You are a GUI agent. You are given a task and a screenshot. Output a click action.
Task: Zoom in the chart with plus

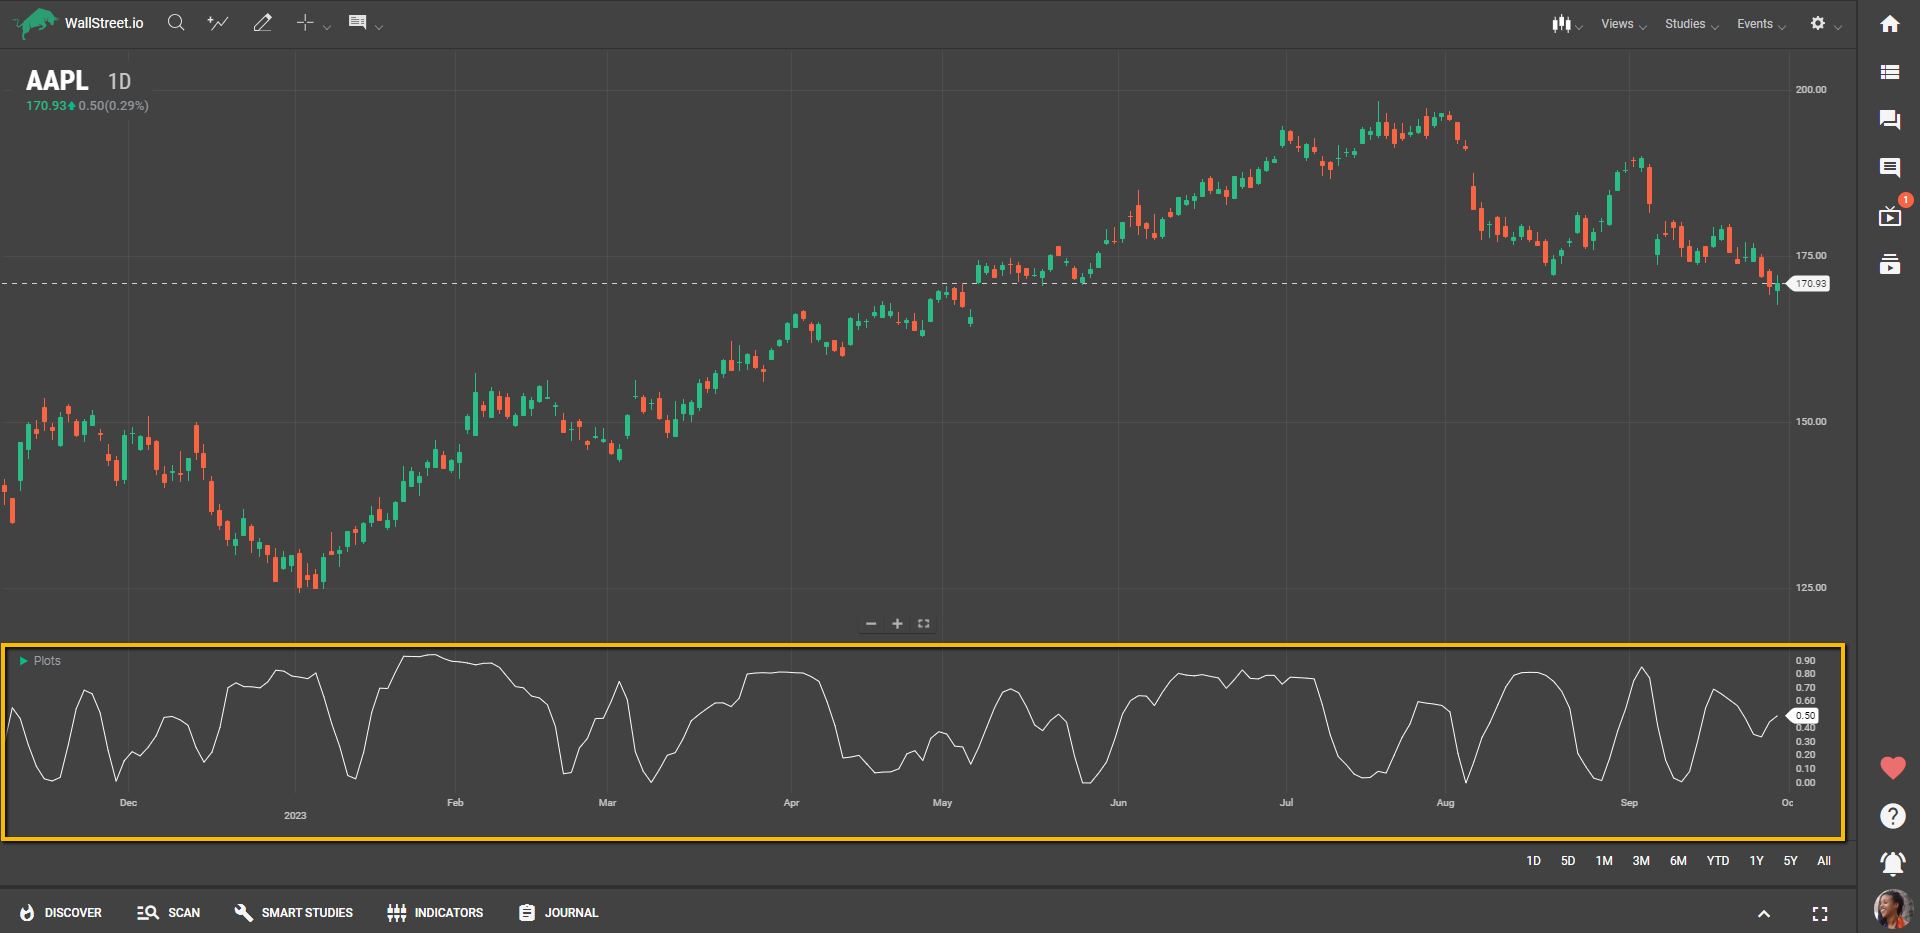point(897,624)
